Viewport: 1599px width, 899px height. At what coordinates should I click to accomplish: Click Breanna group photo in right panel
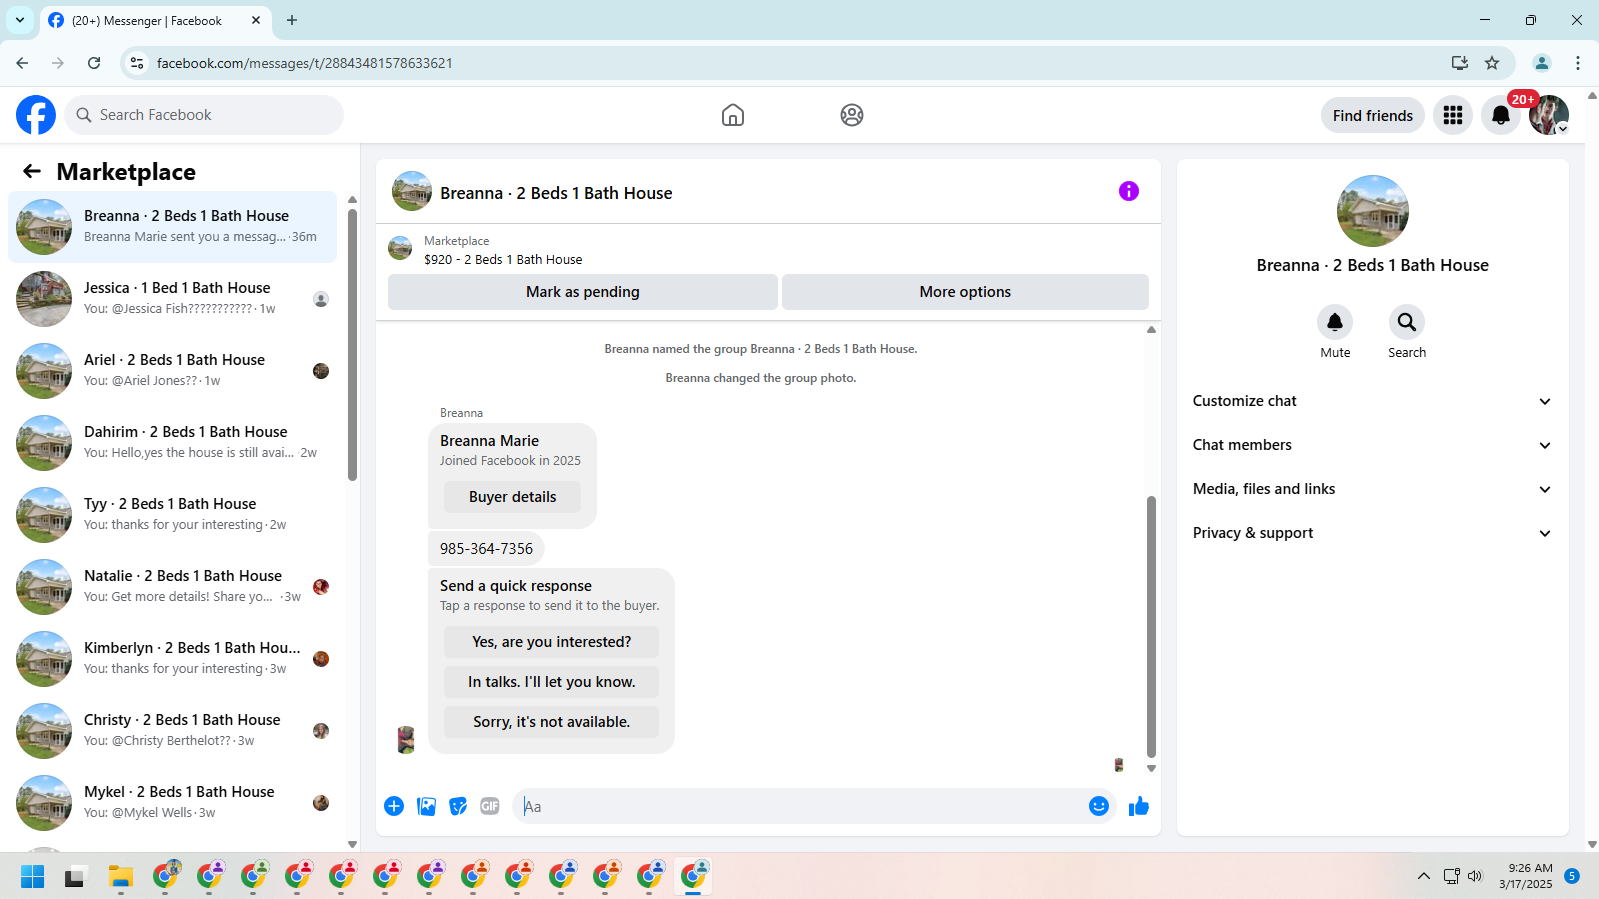coord(1373,211)
